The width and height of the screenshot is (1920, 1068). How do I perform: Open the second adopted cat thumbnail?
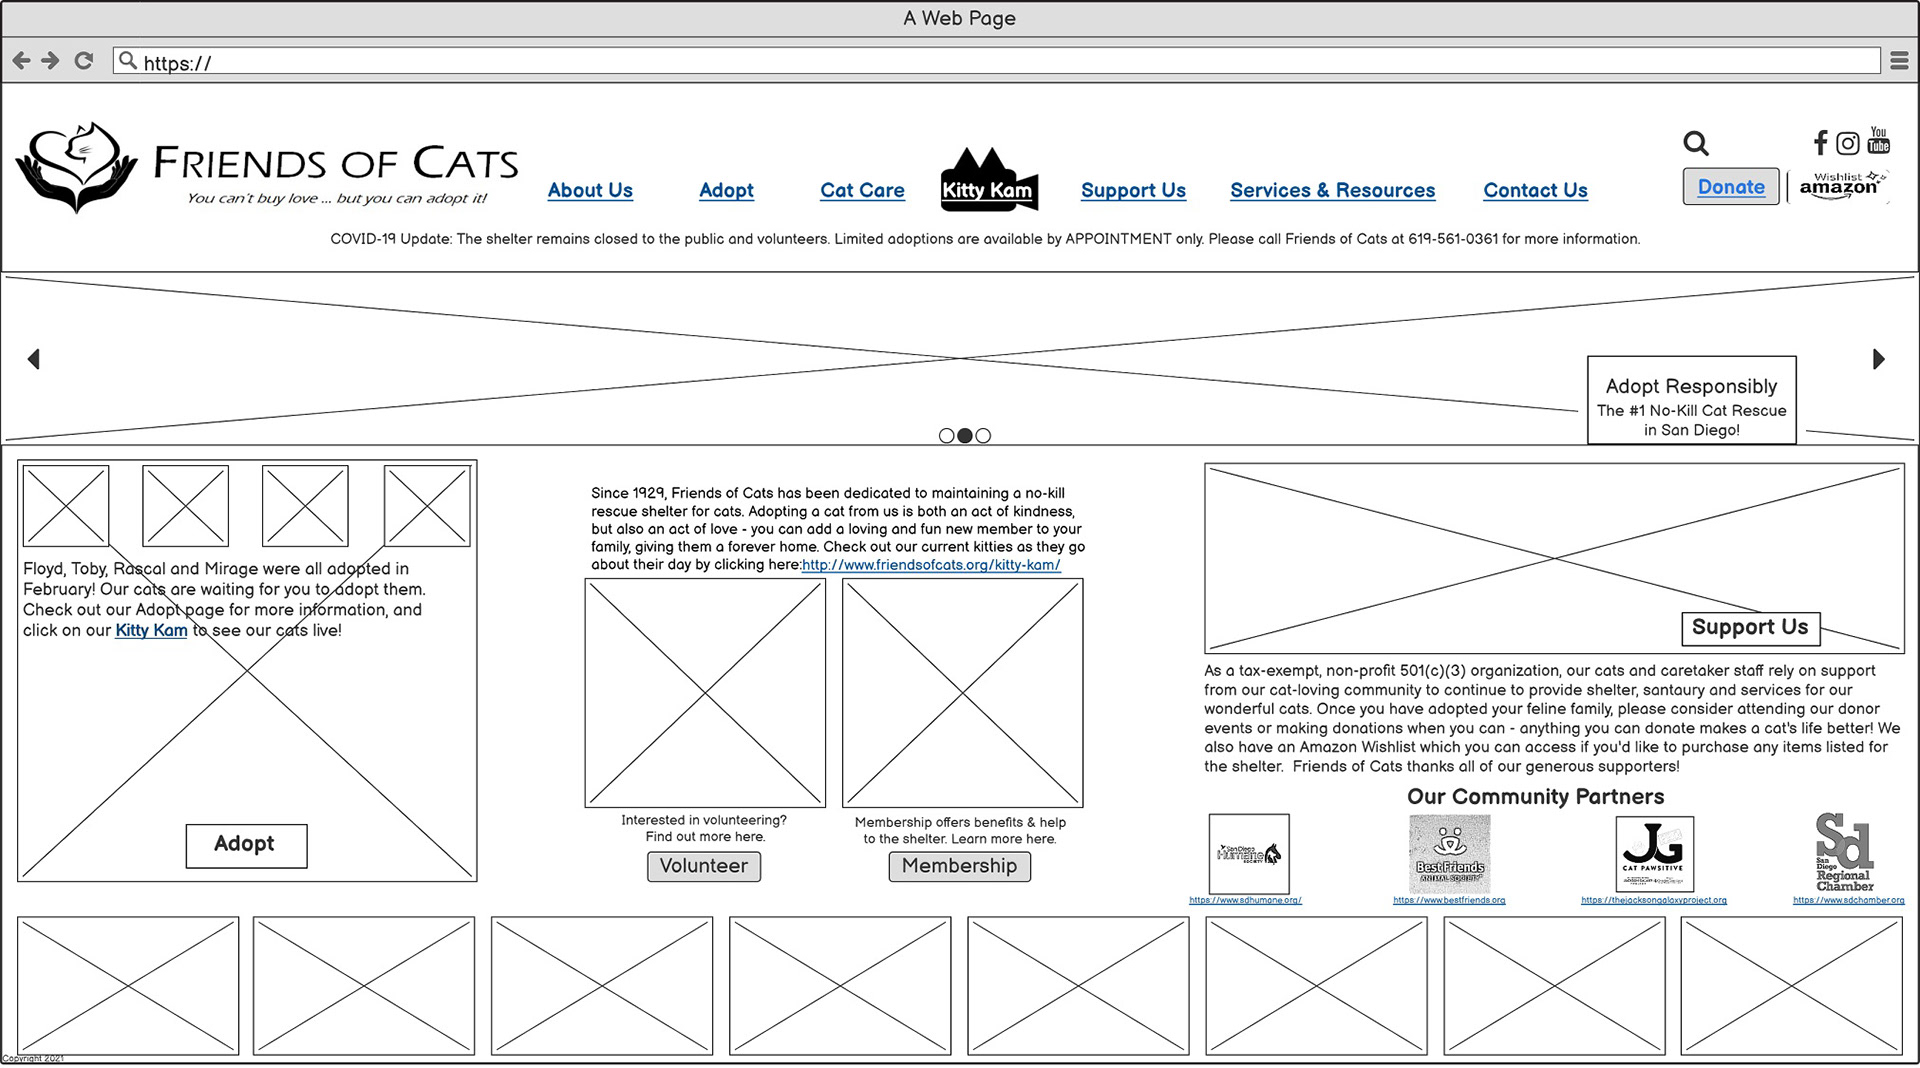tap(185, 506)
